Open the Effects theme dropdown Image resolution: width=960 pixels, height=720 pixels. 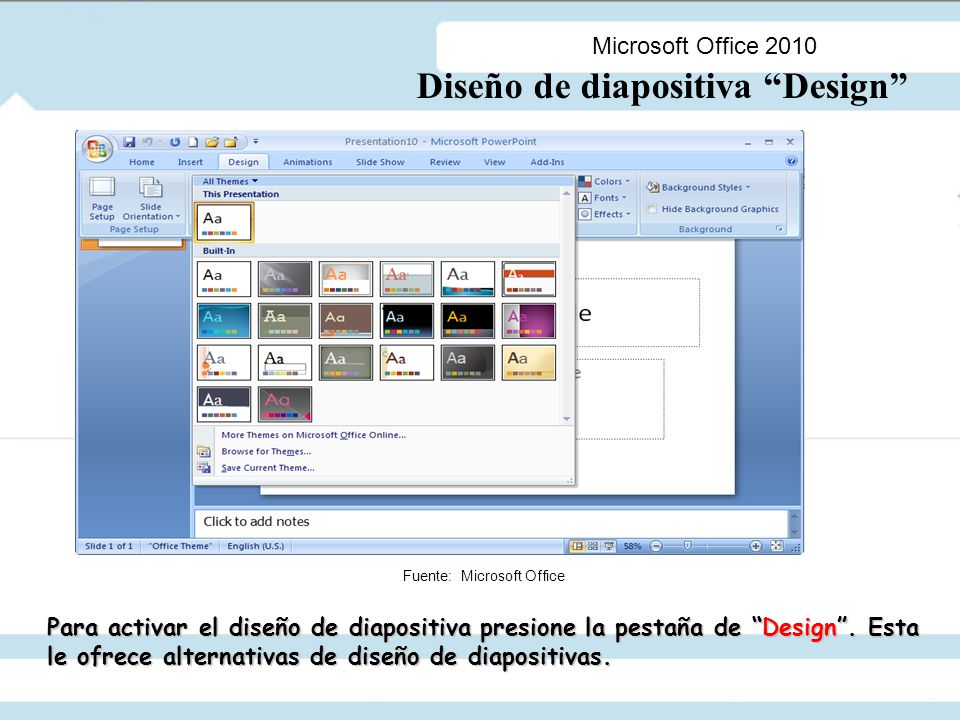click(605, 214)
